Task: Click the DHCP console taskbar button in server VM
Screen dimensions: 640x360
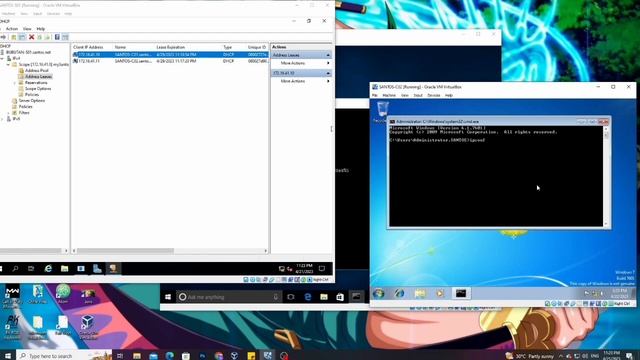Action: (x=113, y=268)
